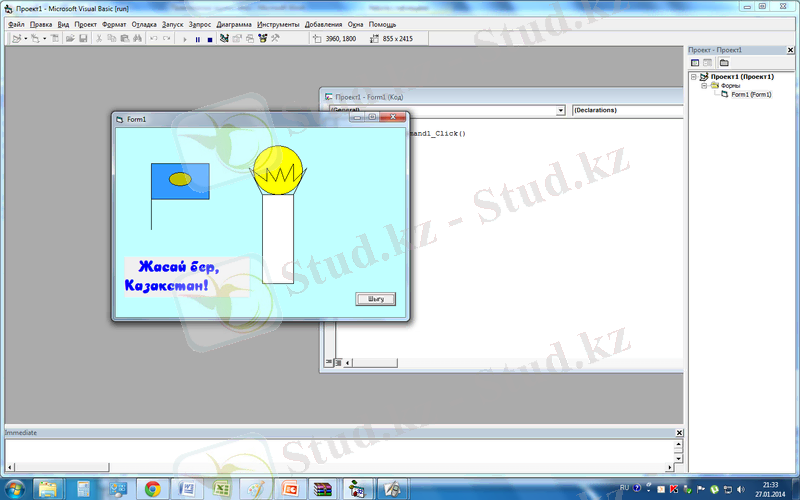This screenshot has height=500, width=800.
Task: Stop the running program with End icon
Action: click(210, 39)
